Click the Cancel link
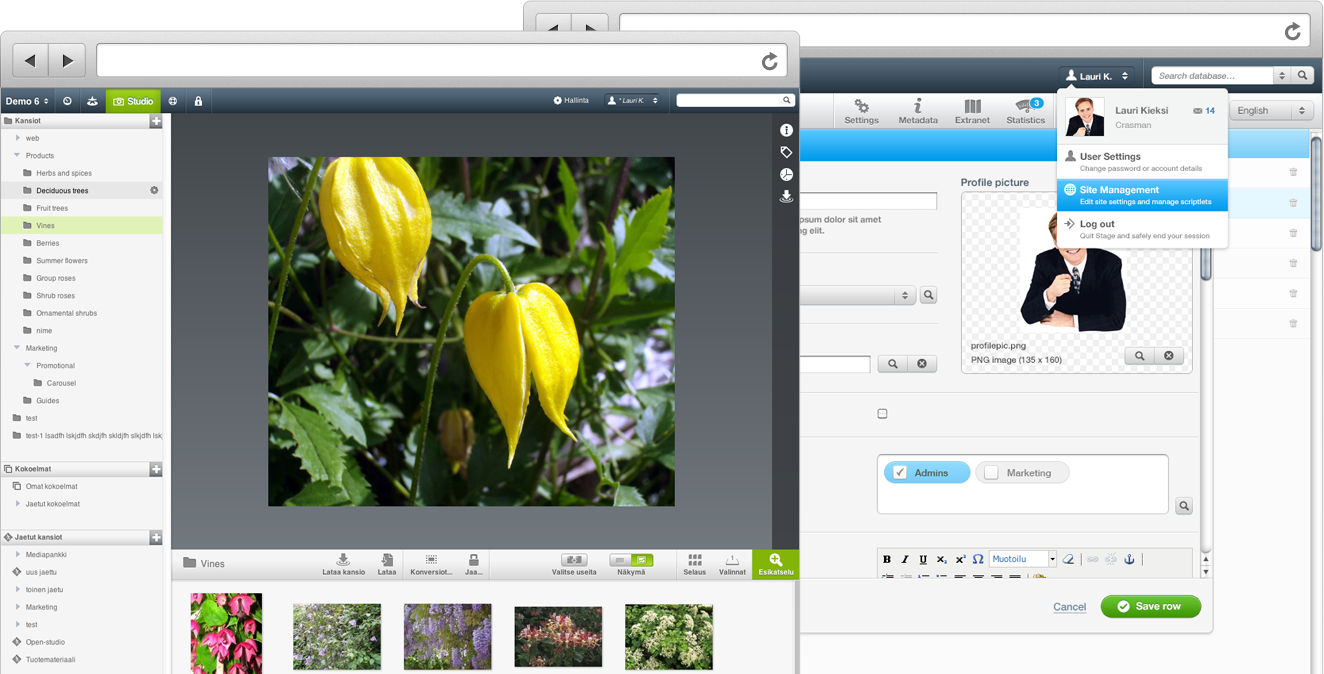The width and height of the screenshot is (1324, 674). 1069,607
